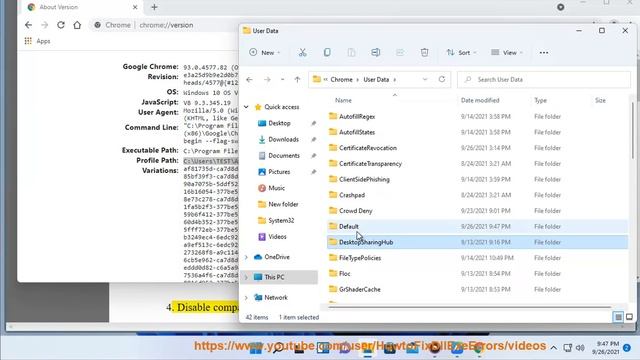Image resolution: width=640 pixels, height=360 pixels.
Task: Switch to details view layout icon
Action: click(618, 317)
